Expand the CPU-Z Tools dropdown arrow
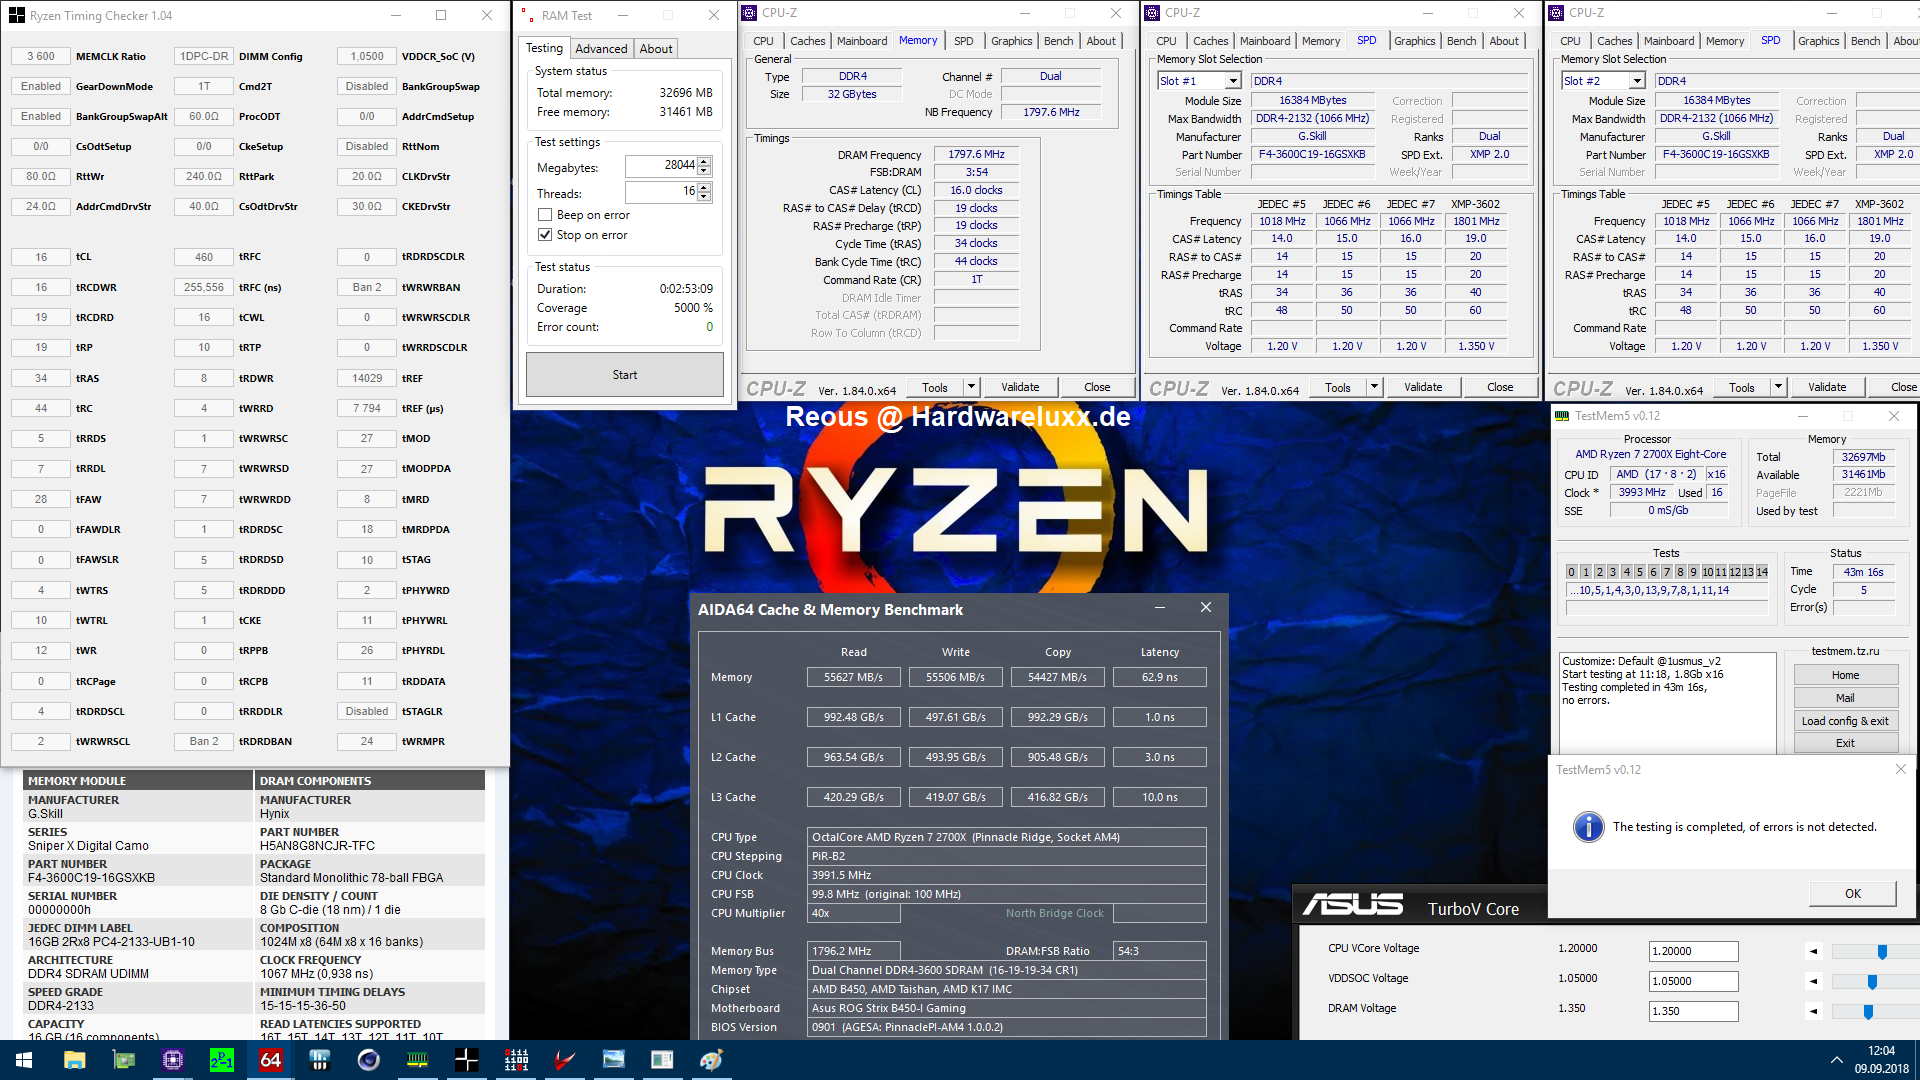This screenshot has width=1920, height=1080. tap(970, 387)
